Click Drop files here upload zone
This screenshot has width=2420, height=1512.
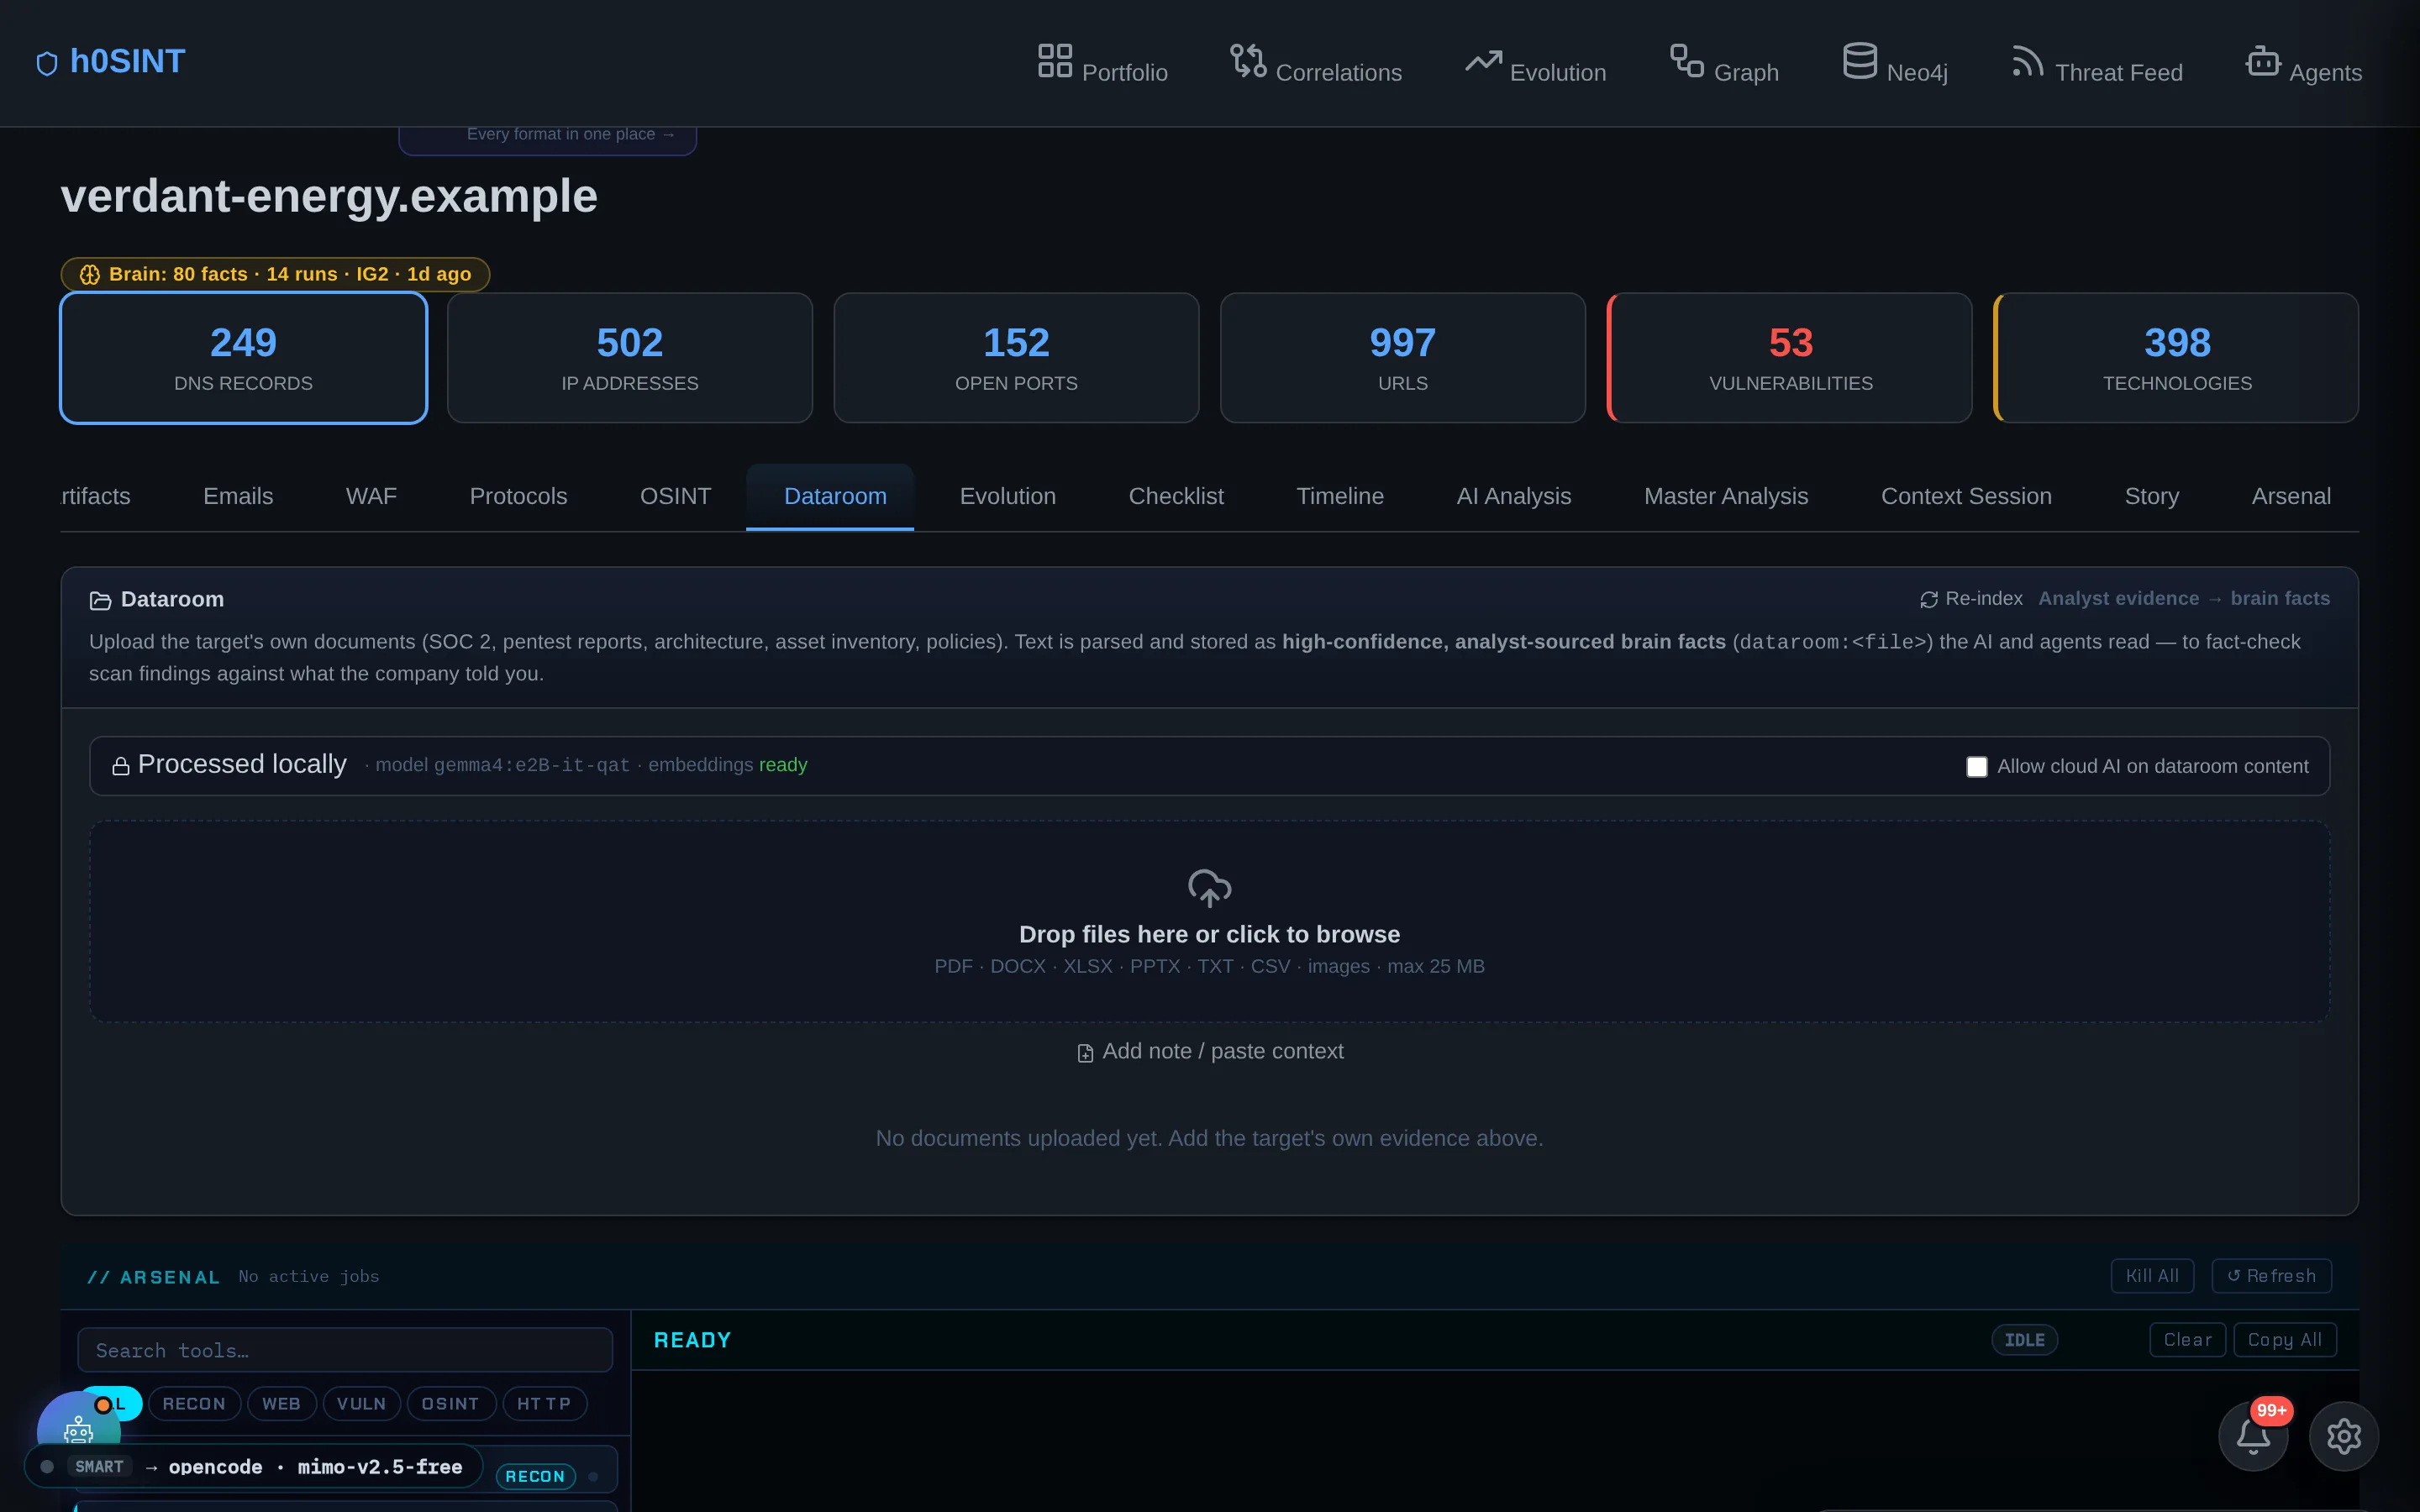1209,921
